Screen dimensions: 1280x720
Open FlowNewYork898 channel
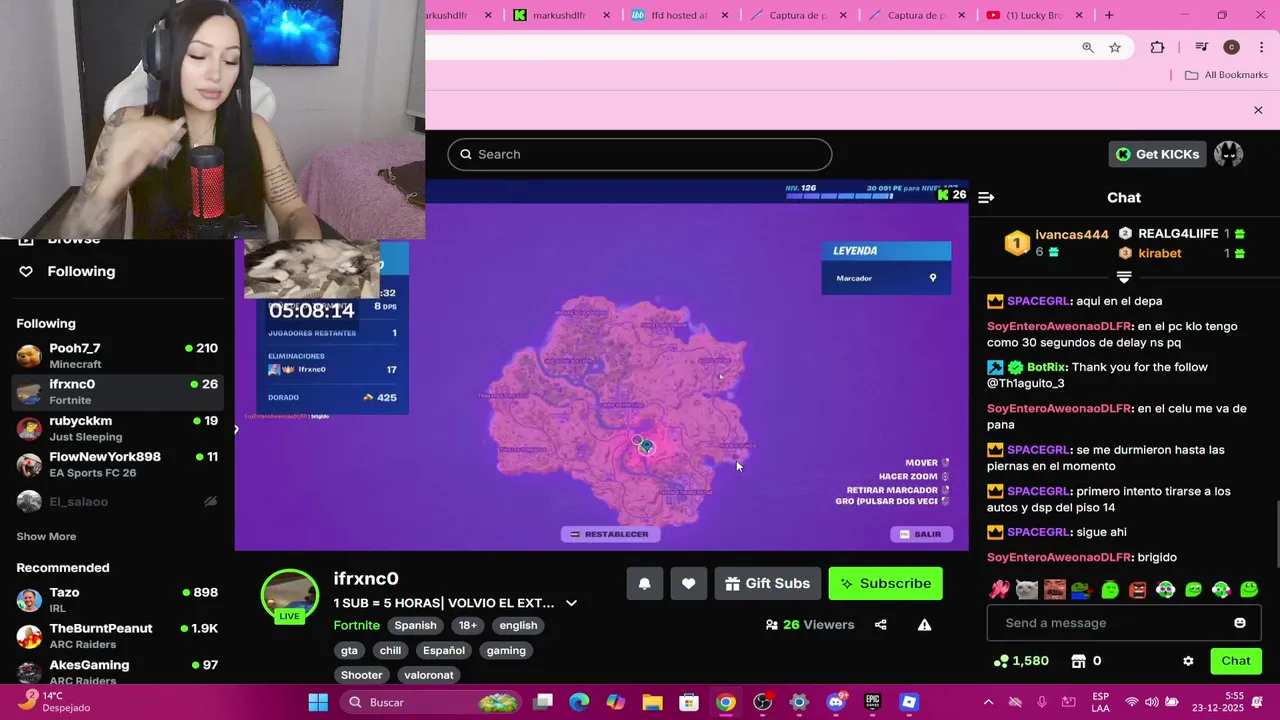pos(117,465)
